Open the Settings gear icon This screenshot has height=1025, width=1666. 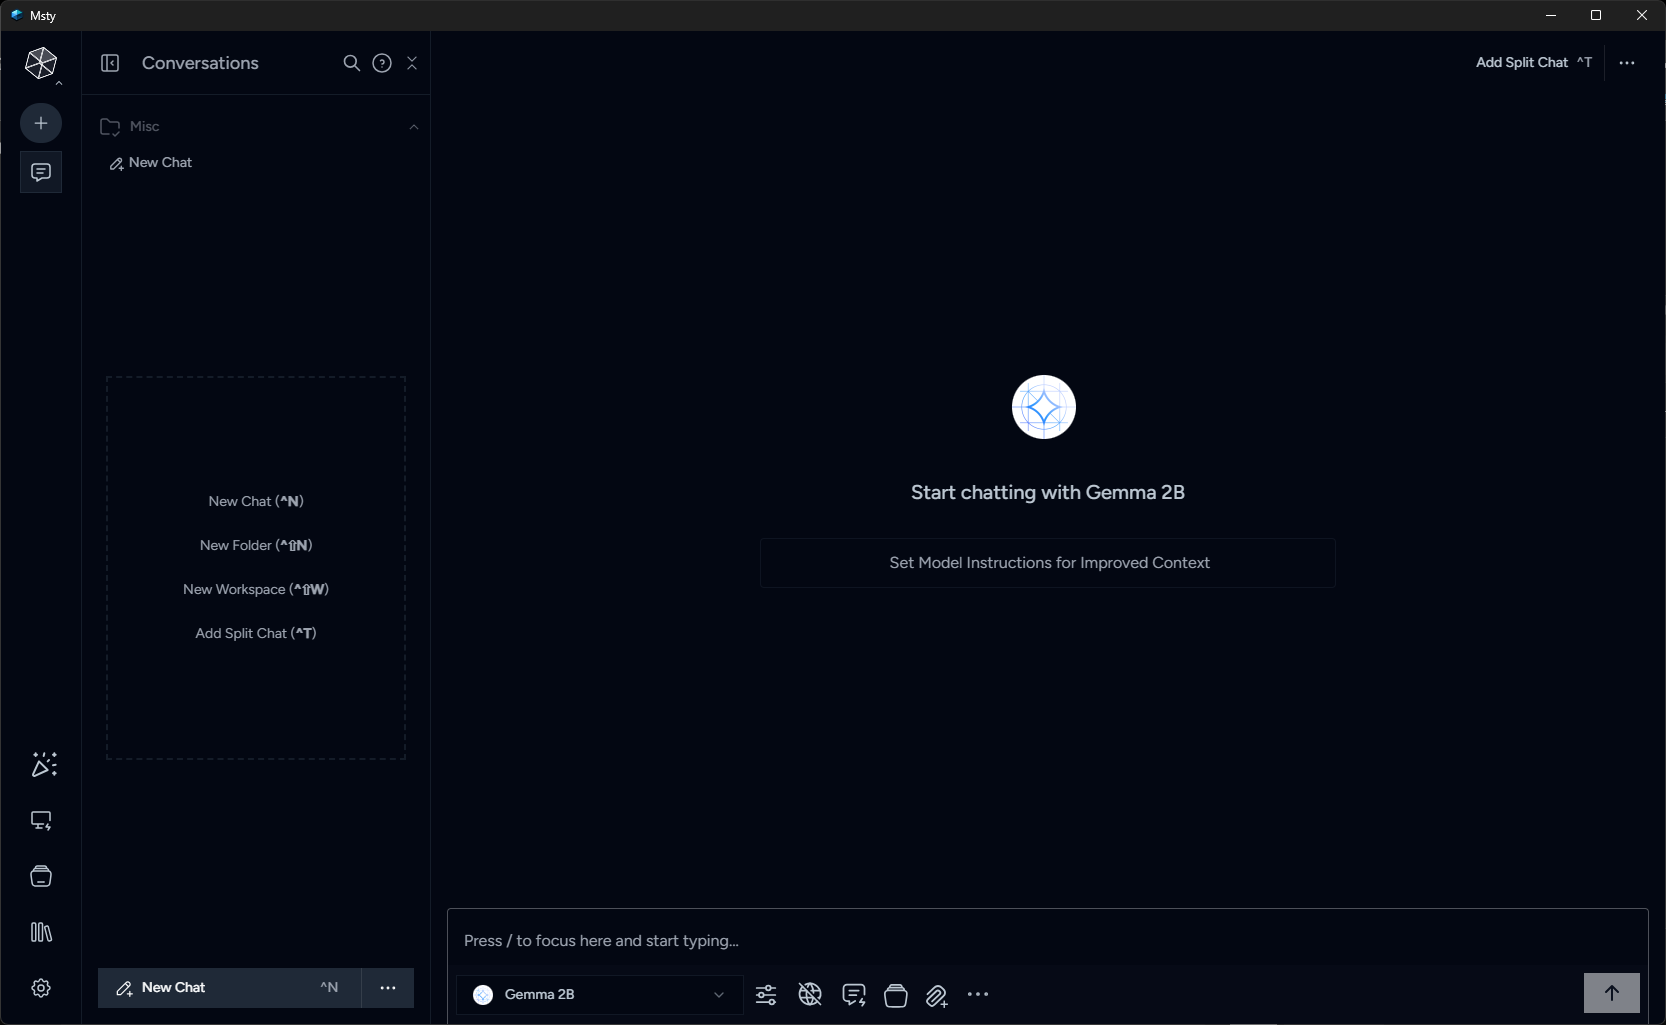41,988
